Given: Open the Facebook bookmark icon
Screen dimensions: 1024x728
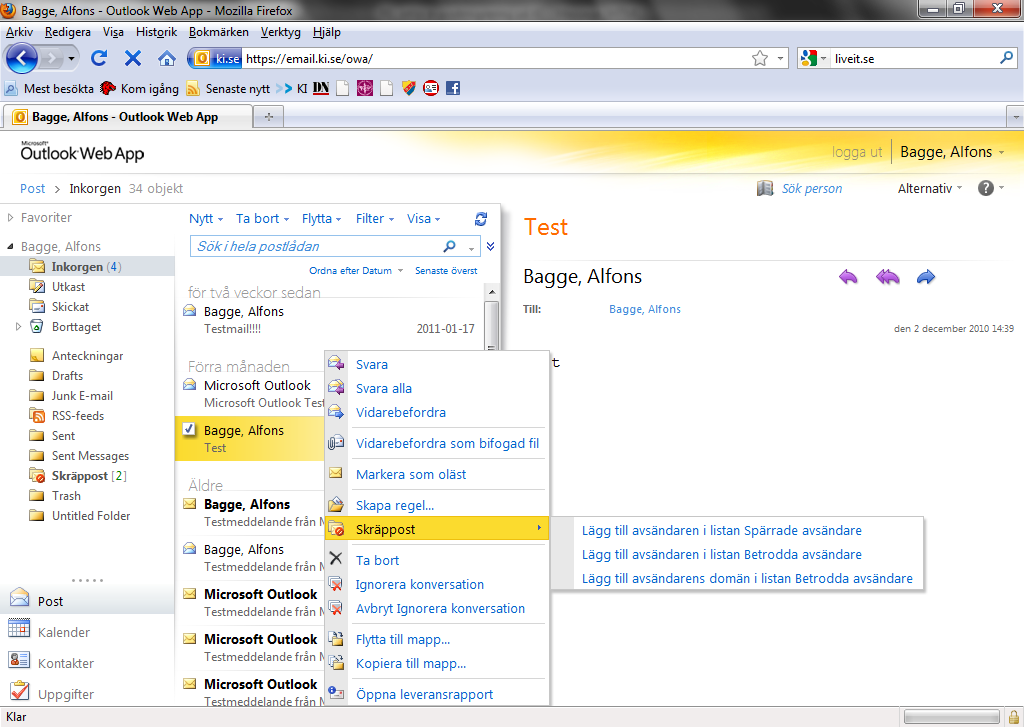Looking at the screenshot, I should point(453,87).
